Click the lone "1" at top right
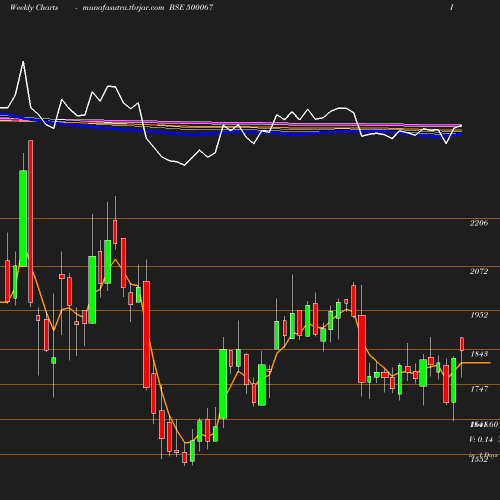Image resolution: width=500 pixels, height=500 pixels. 452,7
